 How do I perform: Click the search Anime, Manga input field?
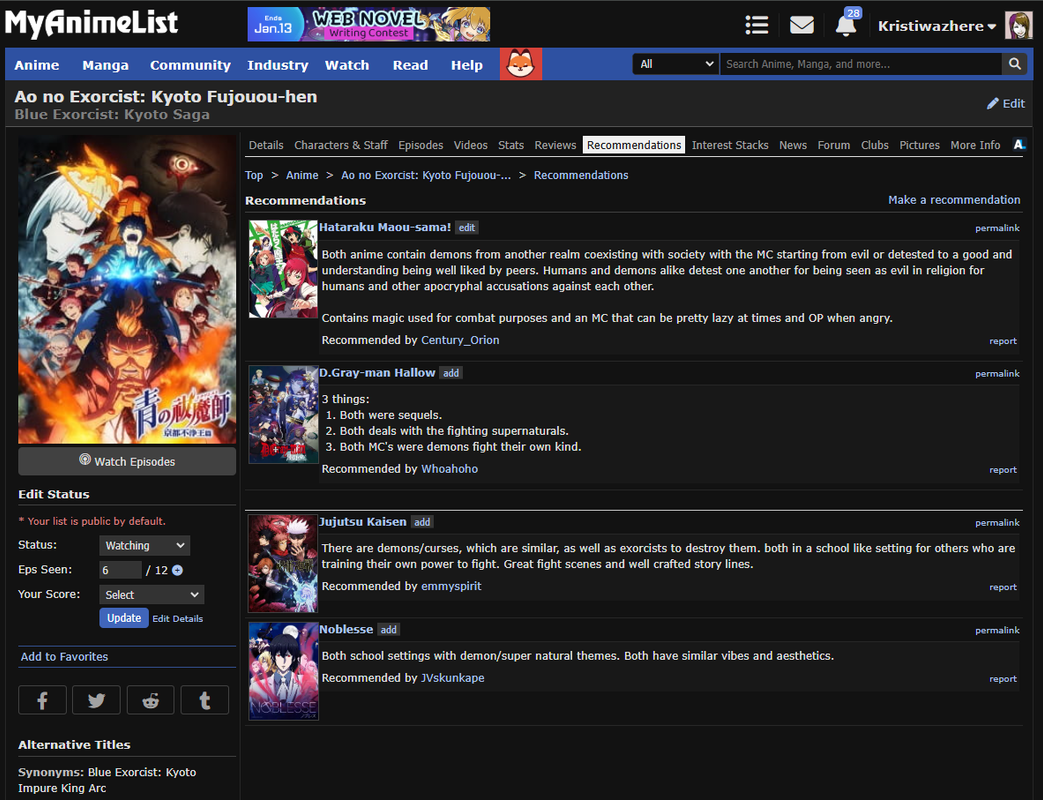coord(861,64)
